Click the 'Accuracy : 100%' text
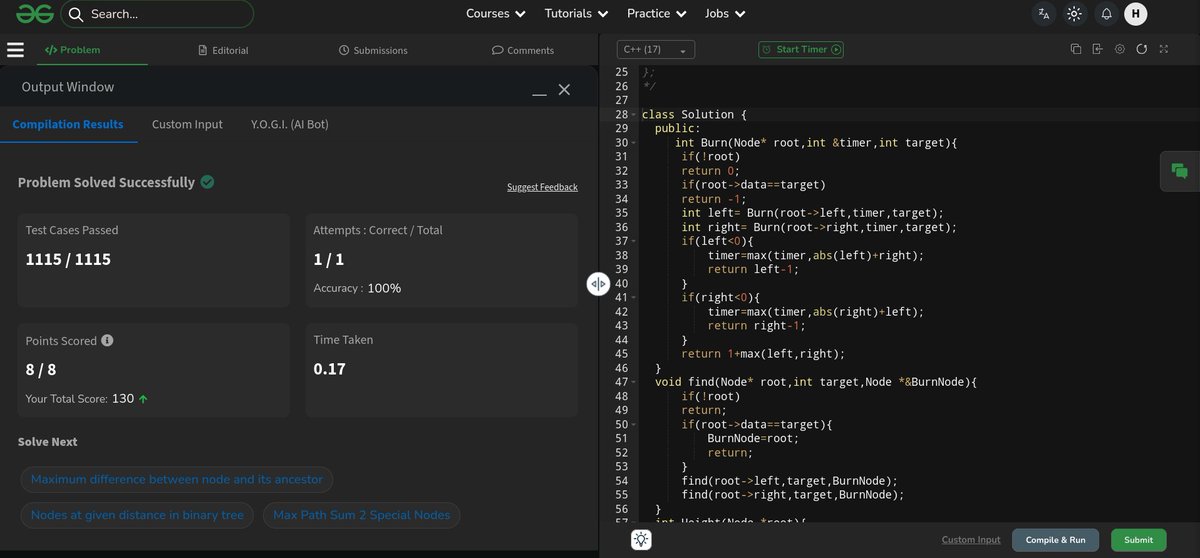 click(x=357, y=288)
